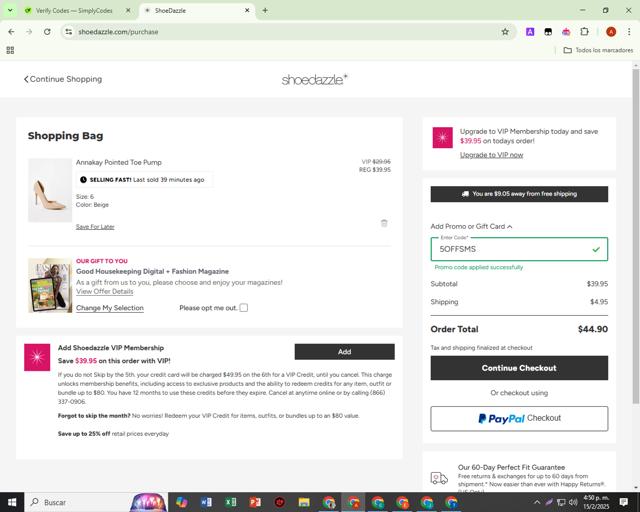Add Shoedazzle VIP Membership with Add button
The width and height of the screenshot is (640, 512).
[x=344, y=352]
